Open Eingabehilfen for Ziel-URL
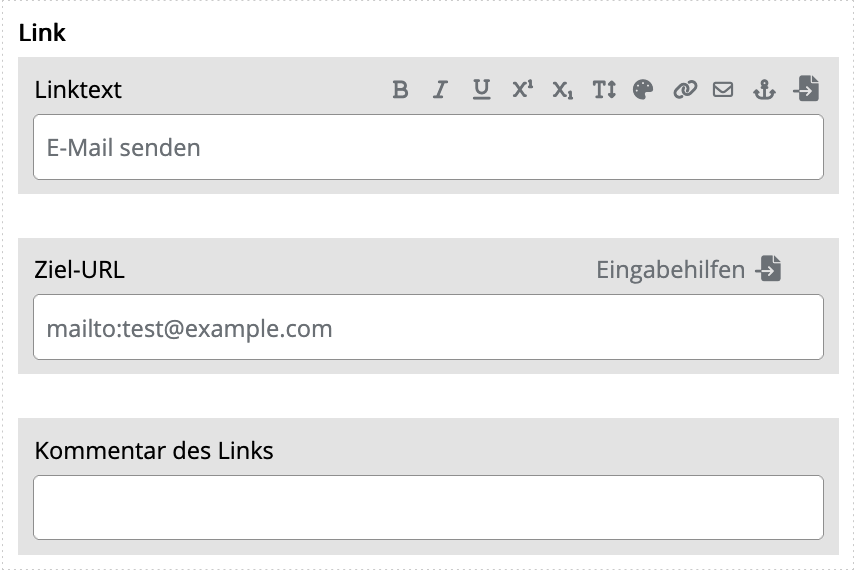The height and width of the screenshot is (573, 857). pos(670,270)
